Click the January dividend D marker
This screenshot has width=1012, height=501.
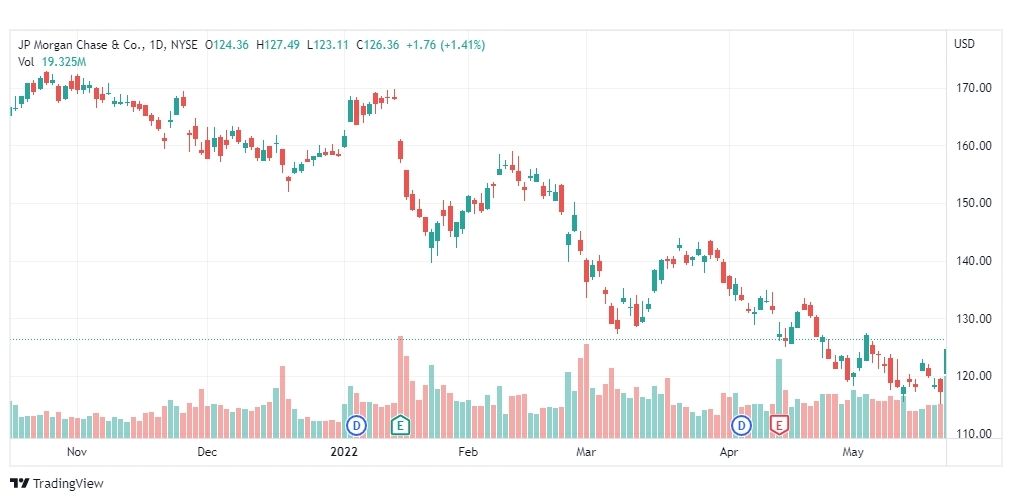pos(356,425)
